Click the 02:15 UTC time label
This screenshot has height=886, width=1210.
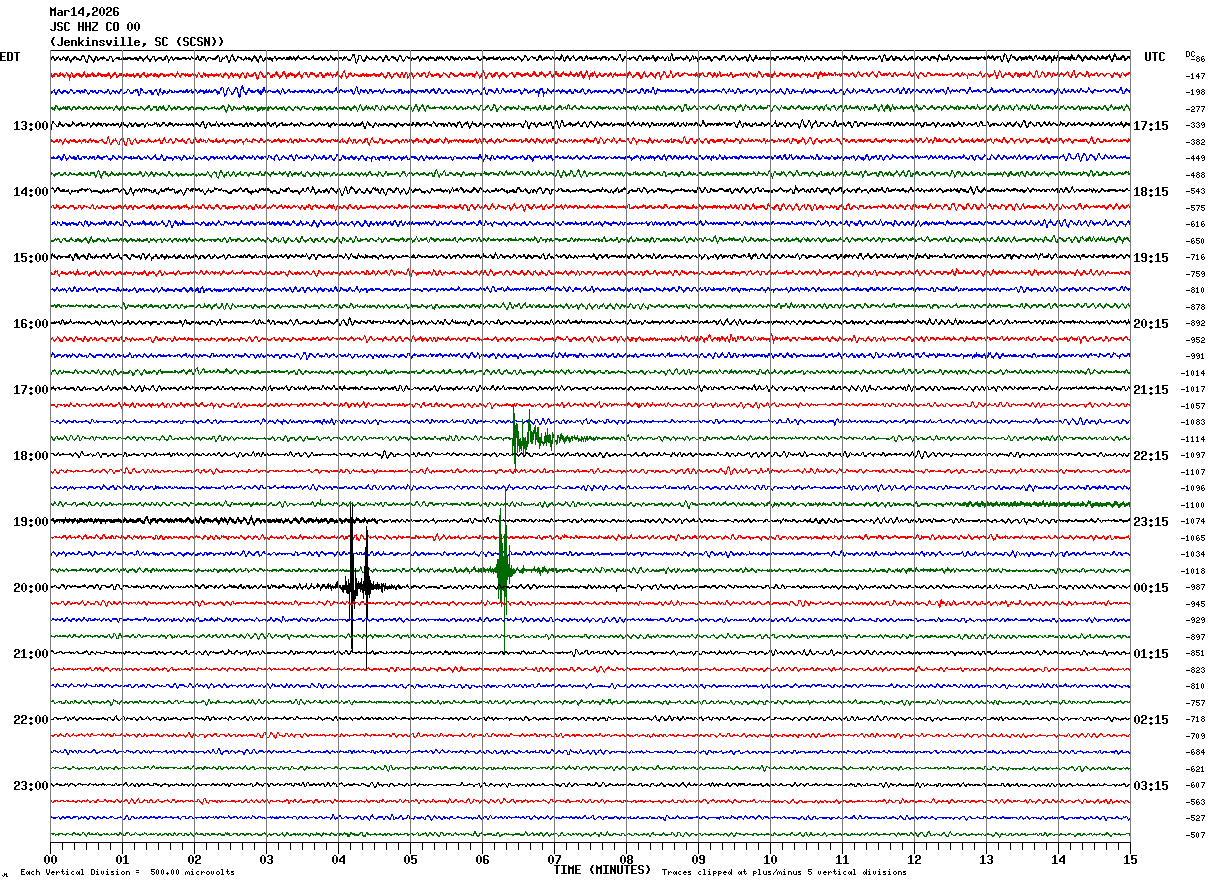1151,720
